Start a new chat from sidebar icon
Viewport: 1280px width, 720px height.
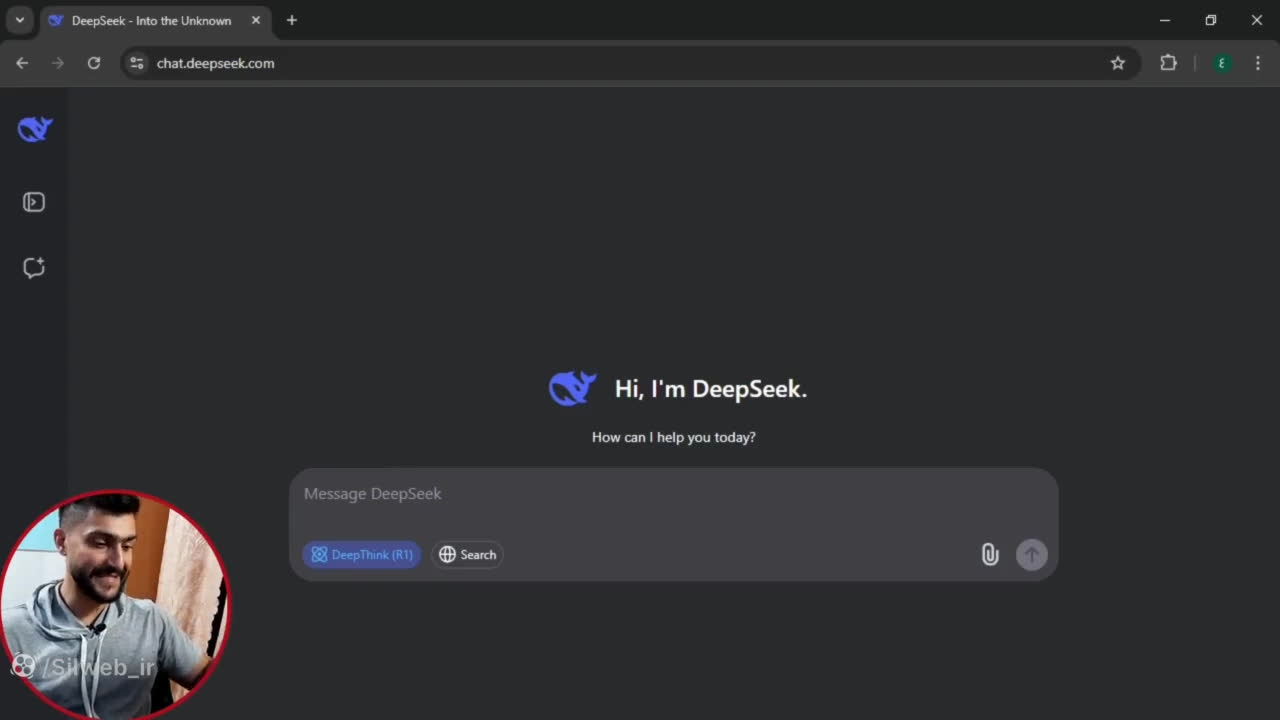tap(34, 267)
